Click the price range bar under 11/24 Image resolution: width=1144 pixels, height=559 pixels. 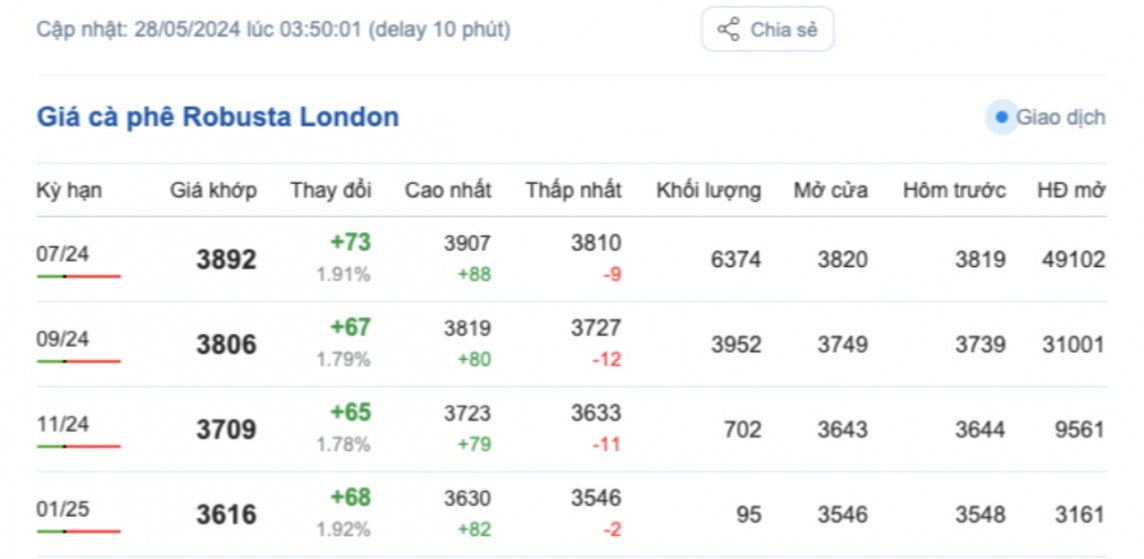79,445
